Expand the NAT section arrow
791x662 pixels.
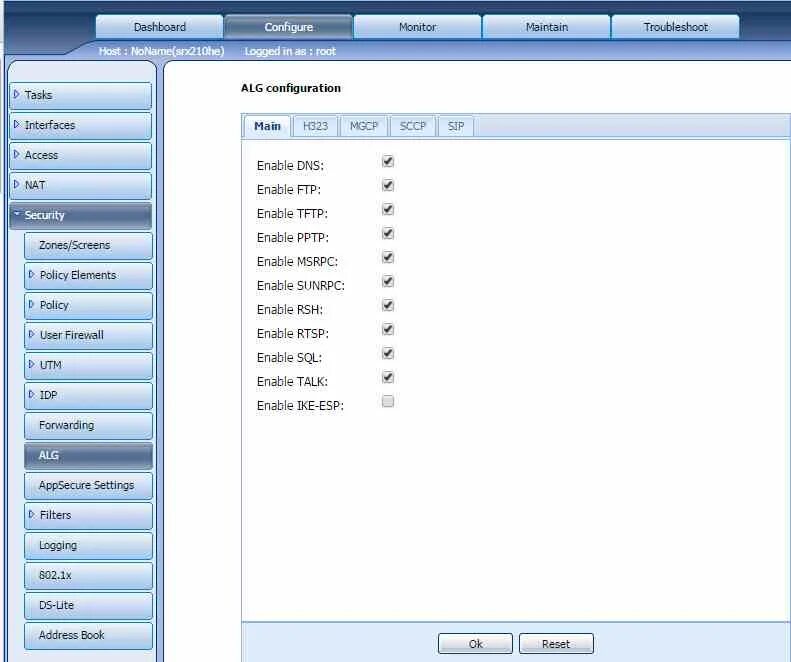17,184
